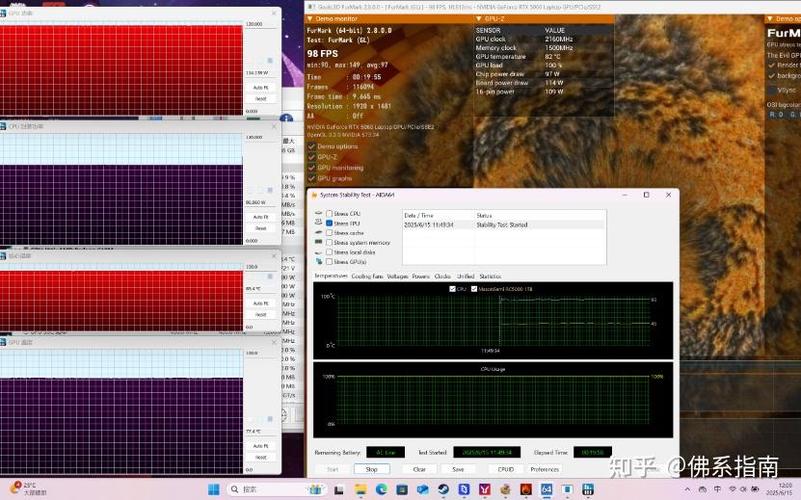Screen dimensions: 801x500
Task: Collapse the FurMark Demo monitor panel
Action: point(311,18)
